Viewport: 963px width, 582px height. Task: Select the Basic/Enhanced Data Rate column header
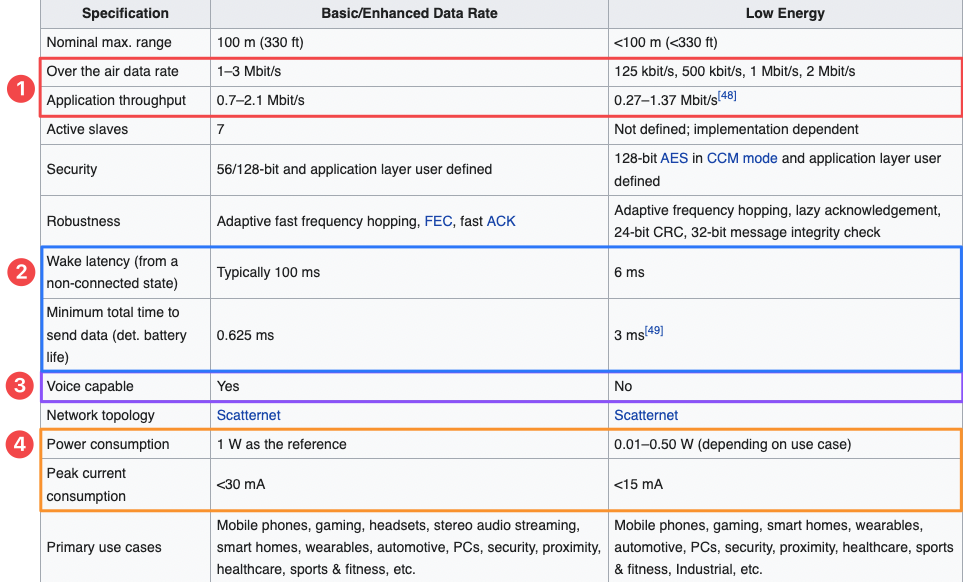(x=409, y=13)
